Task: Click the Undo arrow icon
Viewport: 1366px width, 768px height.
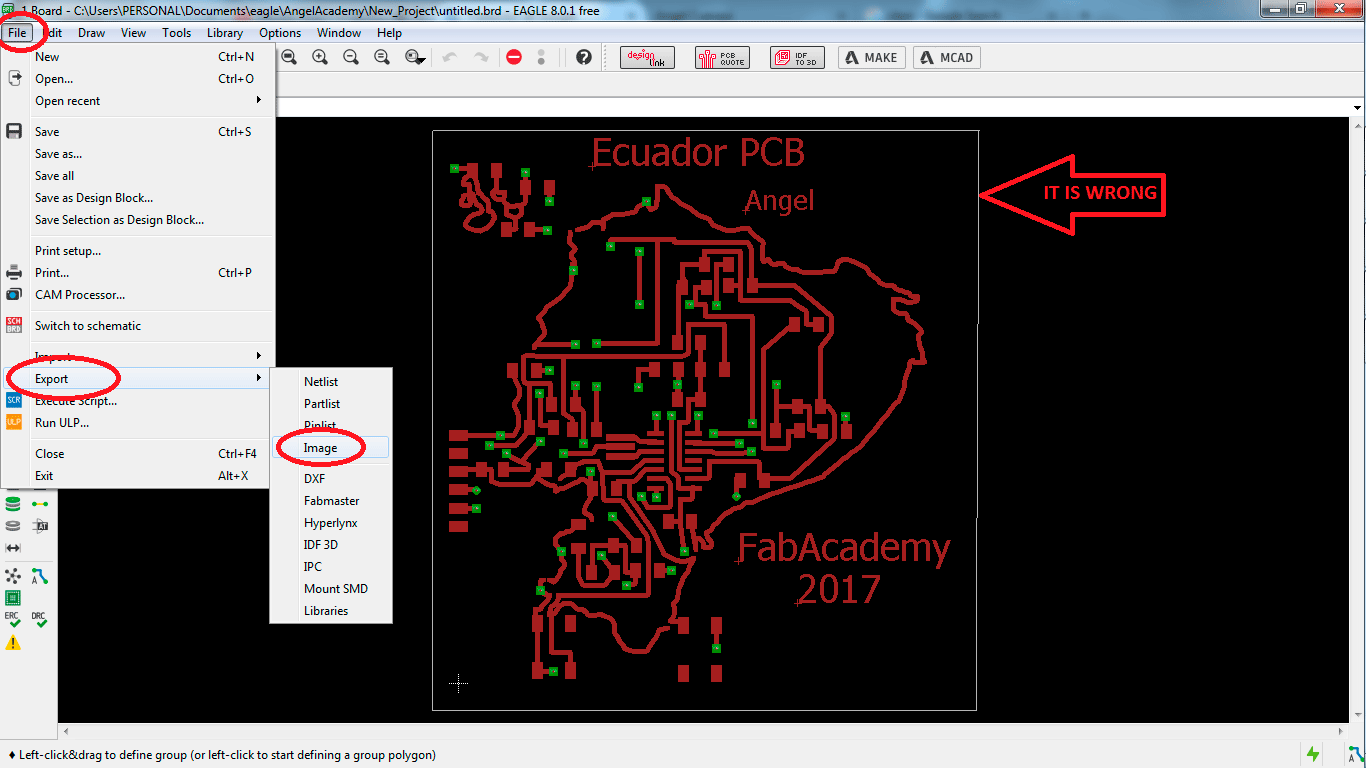Action: (x=450, y=58)
